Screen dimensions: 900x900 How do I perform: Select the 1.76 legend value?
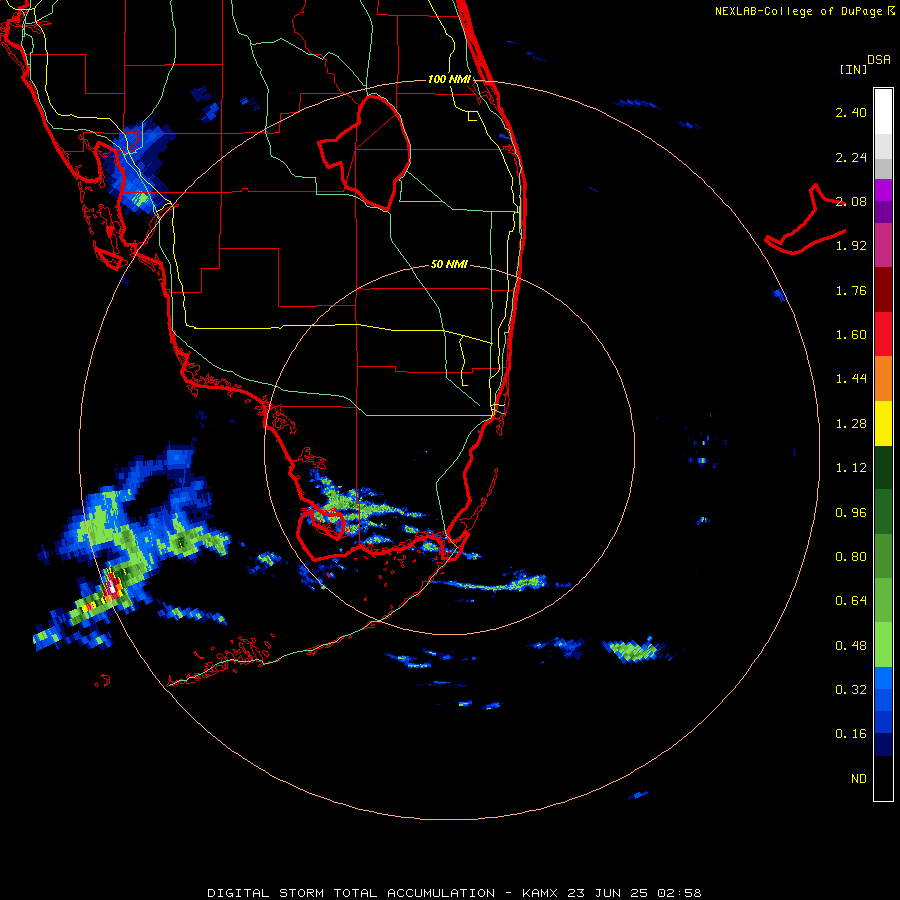(x=851, y=290)
